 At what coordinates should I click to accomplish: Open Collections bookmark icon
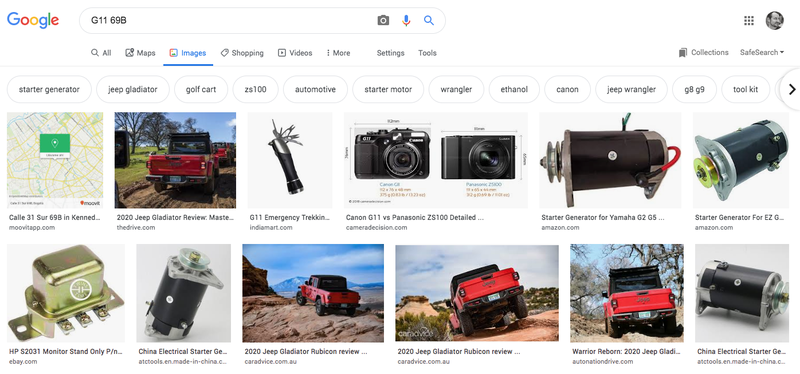[x=683, y=53]
